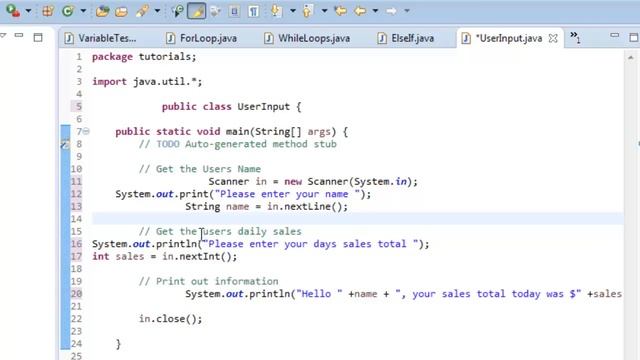Jump to Previous Annotation

coord(308,11)
